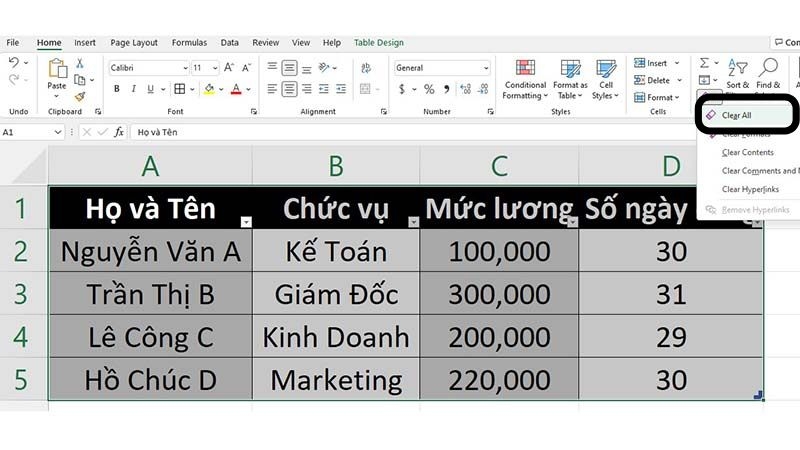
Task: Click the Decrease Indent icon
Action: tap(324, 89)
